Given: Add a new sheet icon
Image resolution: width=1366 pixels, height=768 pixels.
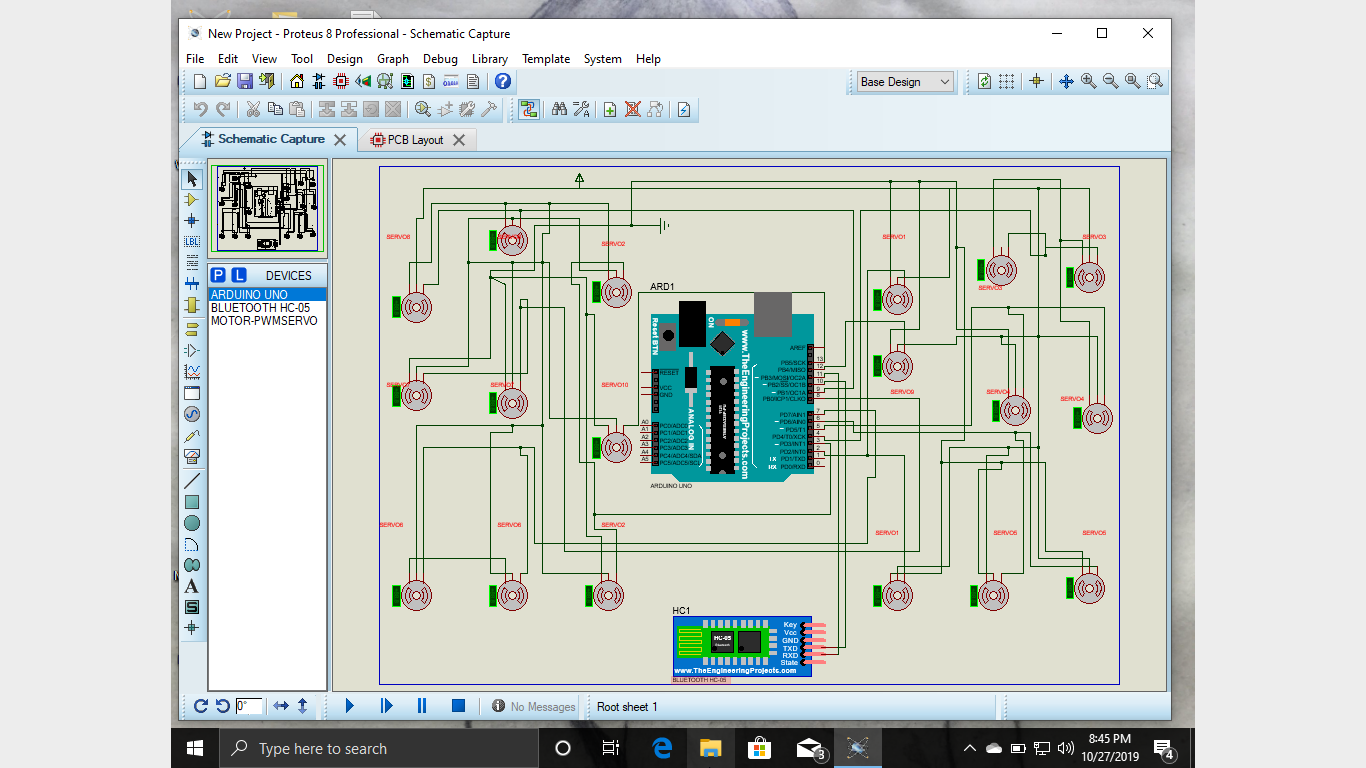Looking at the screenshot, I should (x=610, y=109).
